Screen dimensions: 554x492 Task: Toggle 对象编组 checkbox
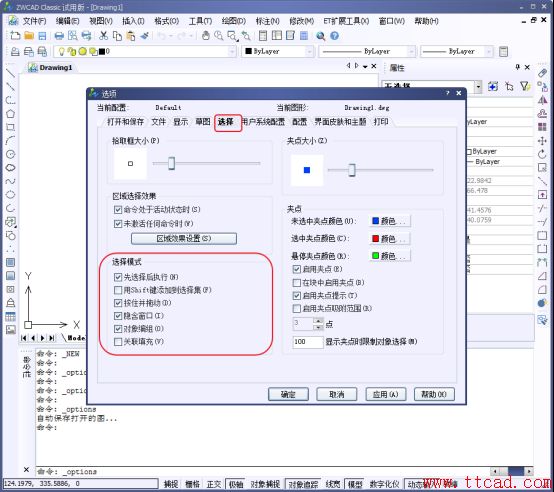pos(118,329)
